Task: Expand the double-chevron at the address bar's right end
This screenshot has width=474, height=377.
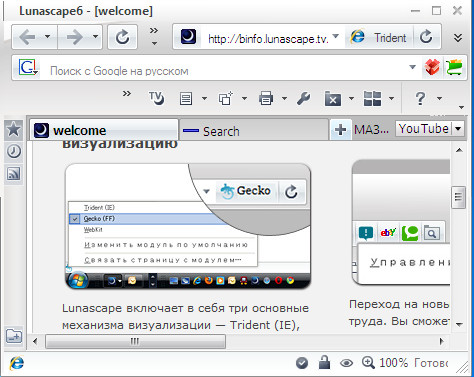Action: point(458,37)
